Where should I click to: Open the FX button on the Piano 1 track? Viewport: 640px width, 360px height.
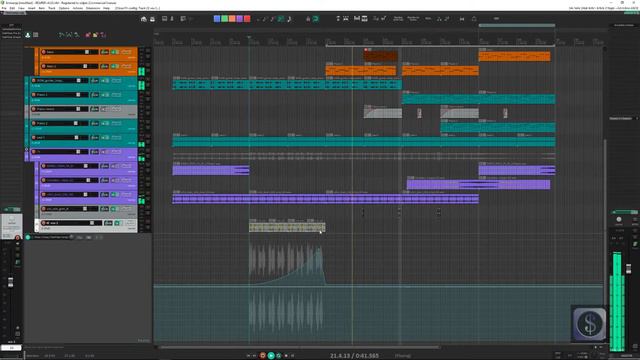pyautogui.click(x=95, y=95)
